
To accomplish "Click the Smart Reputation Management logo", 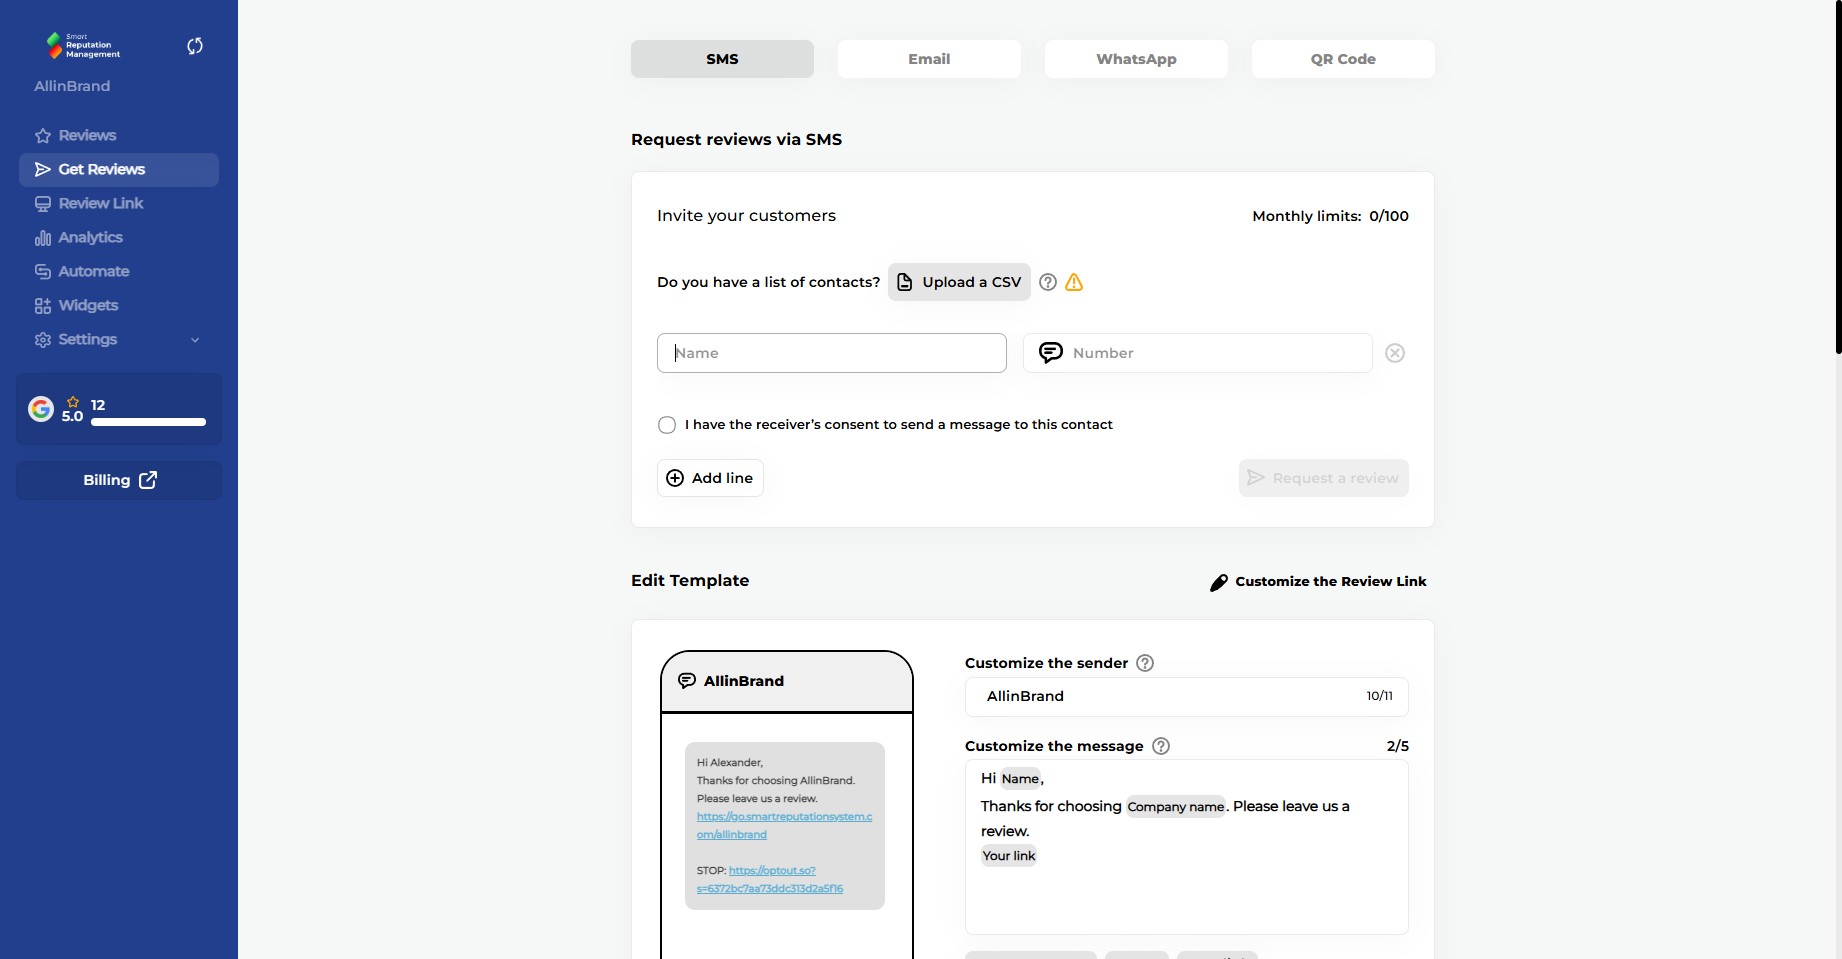I will [x=83, y=46].
